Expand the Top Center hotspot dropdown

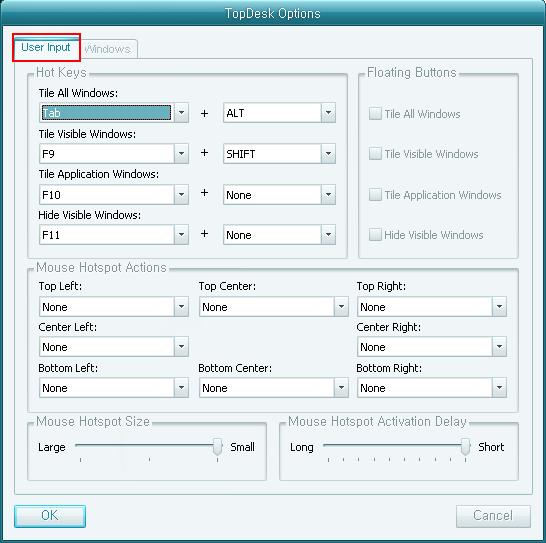[274, 307]
